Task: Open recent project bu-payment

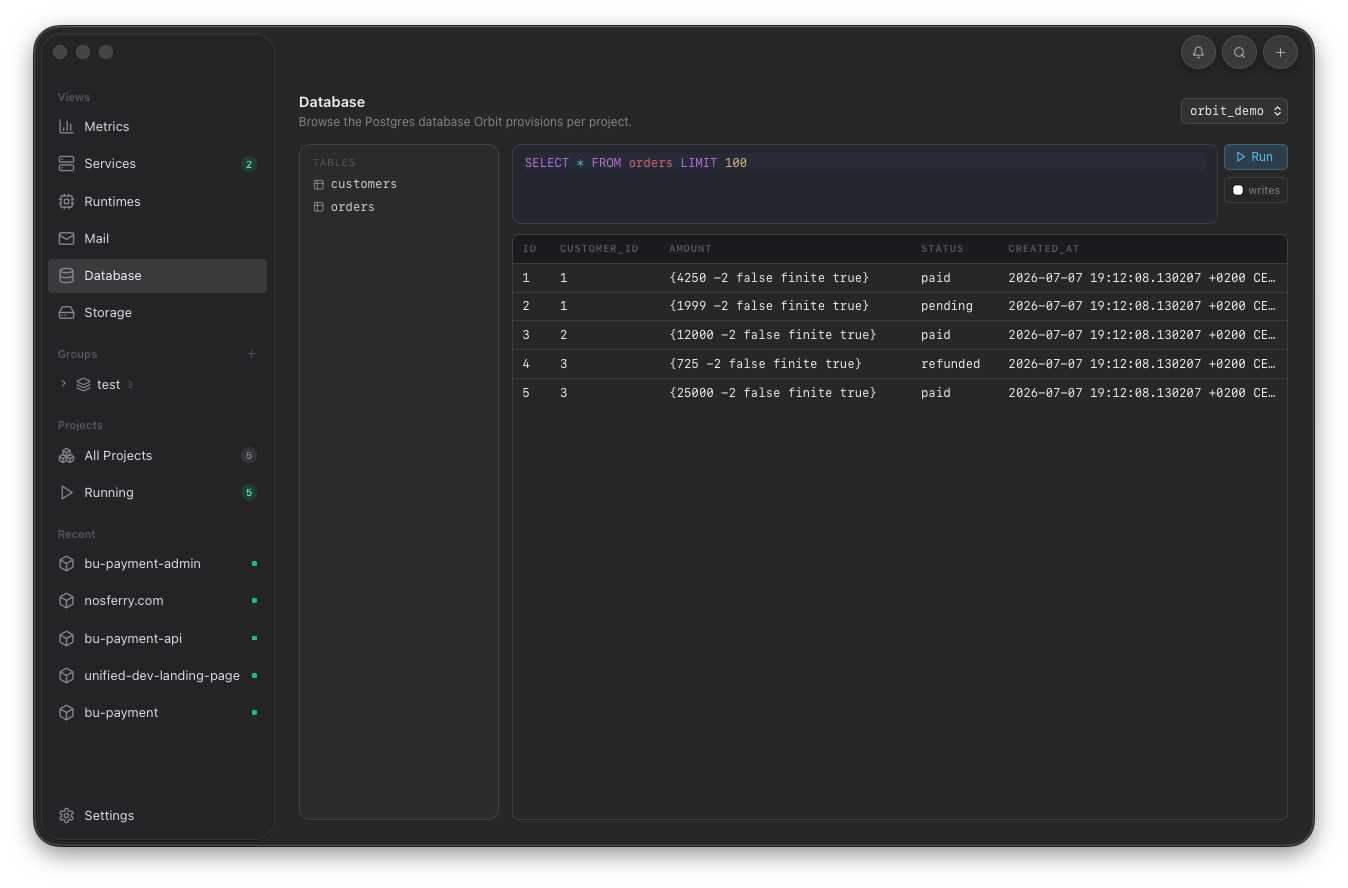Action: click(157, 713)
